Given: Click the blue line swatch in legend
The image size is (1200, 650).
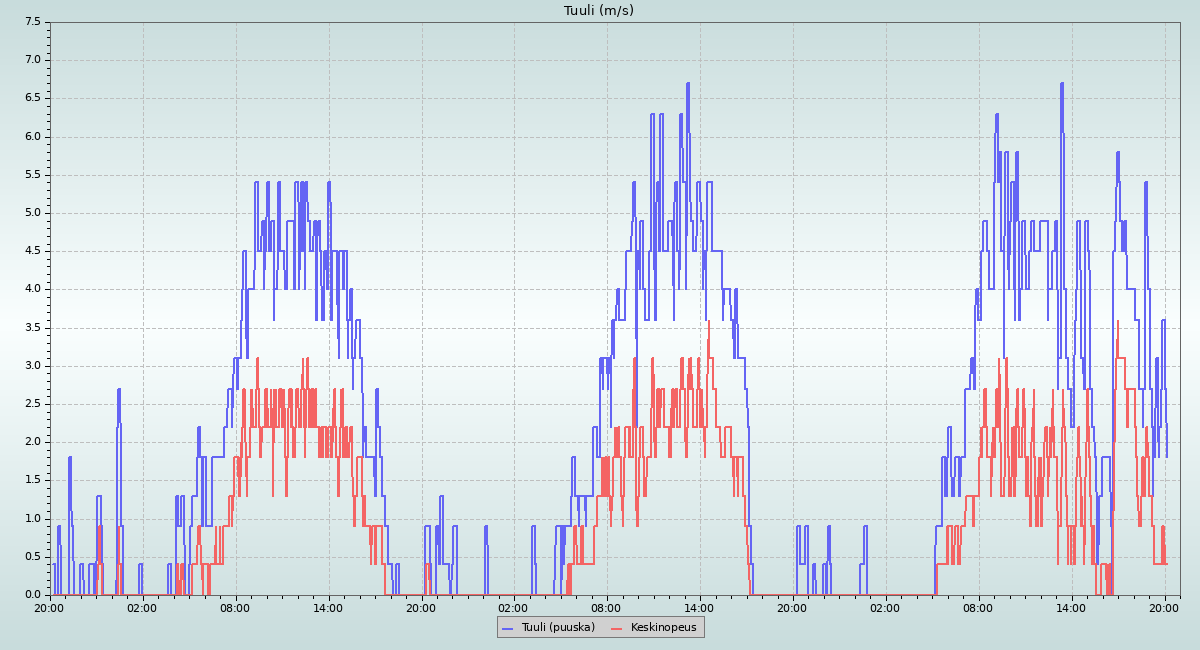Looking at the screenshot, I should [508, 627].
